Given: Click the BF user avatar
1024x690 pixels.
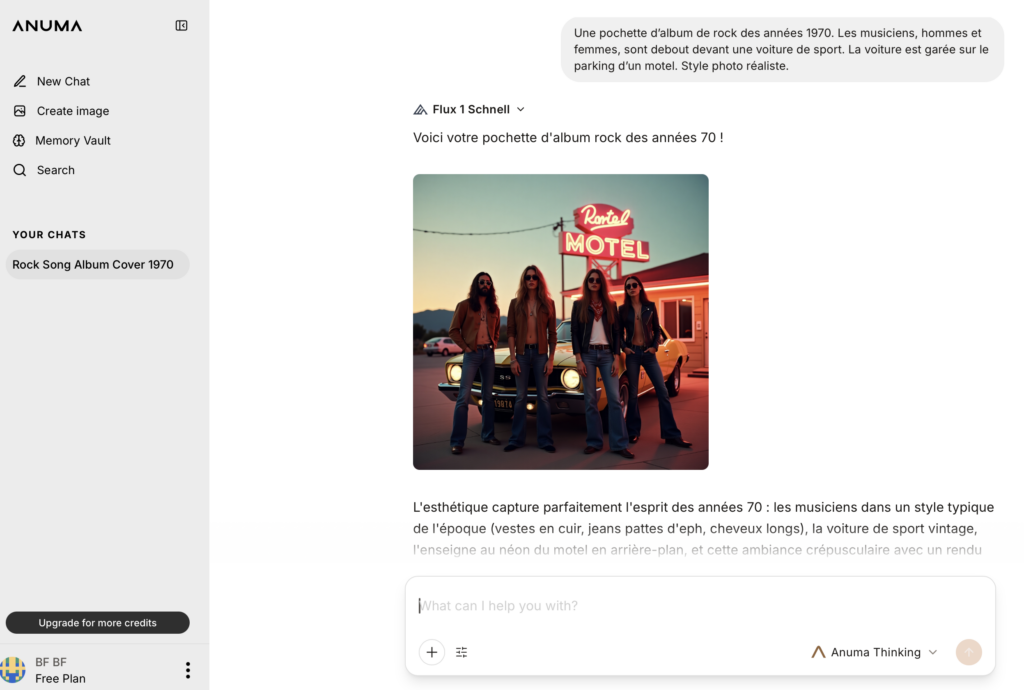Looking at the screenshot, I should tap(14, 670).
